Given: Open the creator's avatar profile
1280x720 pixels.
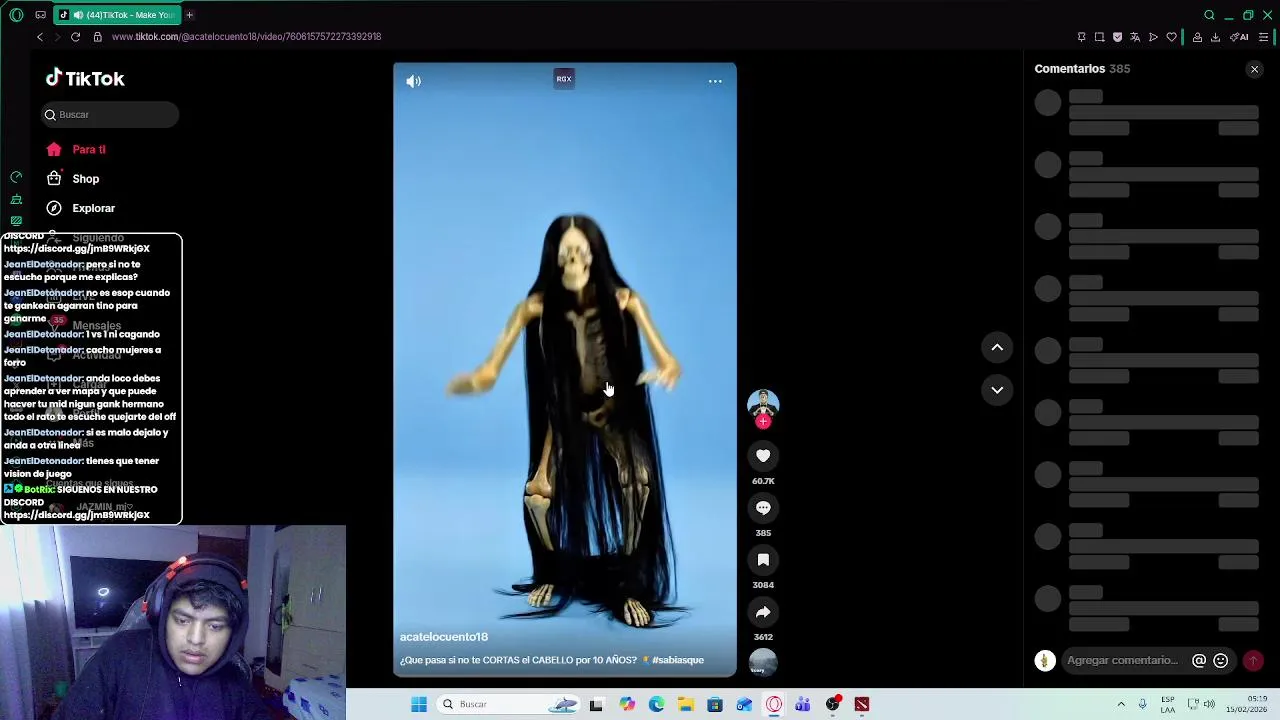Looking at the screenshot, I should [763, 403].
